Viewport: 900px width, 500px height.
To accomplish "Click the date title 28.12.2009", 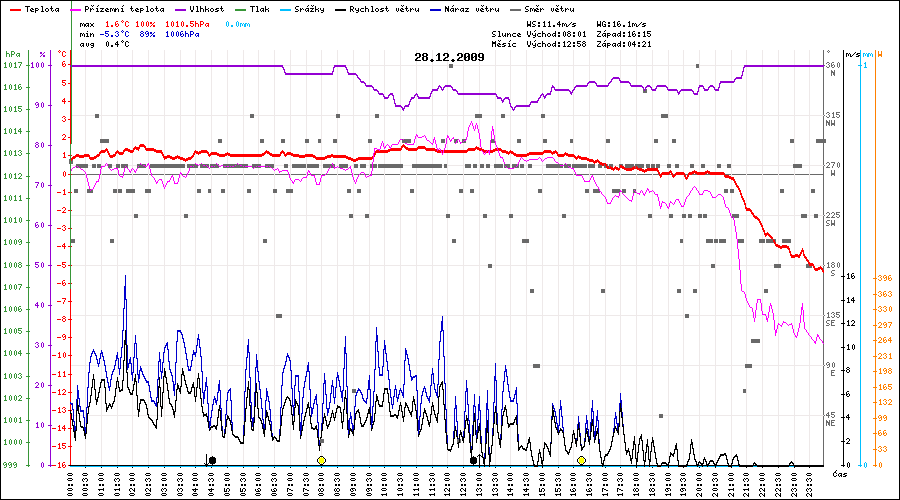I will click(449, 57).
